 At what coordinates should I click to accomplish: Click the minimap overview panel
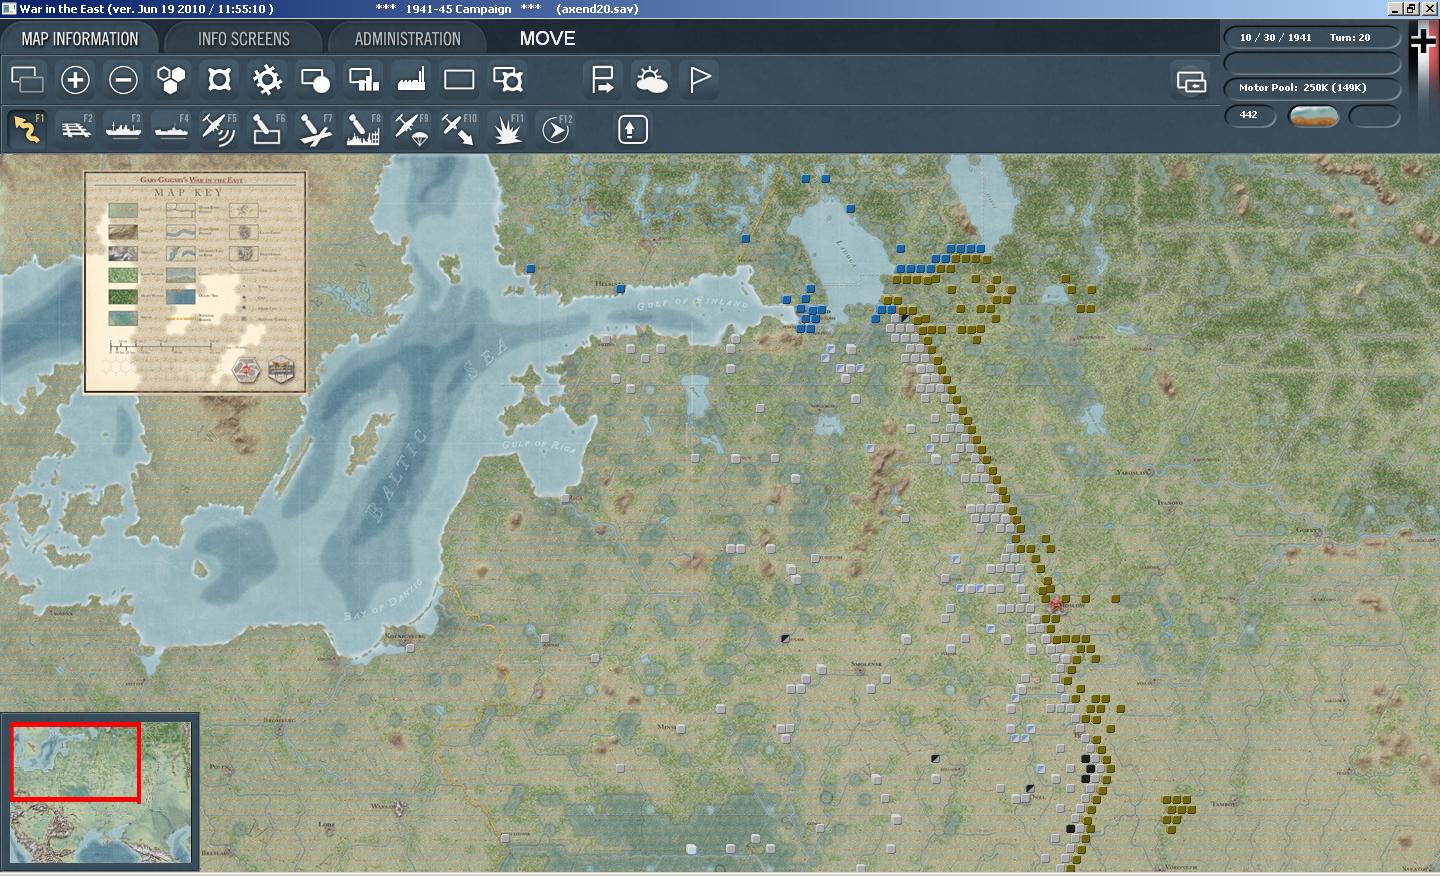(x=100, y=792)
